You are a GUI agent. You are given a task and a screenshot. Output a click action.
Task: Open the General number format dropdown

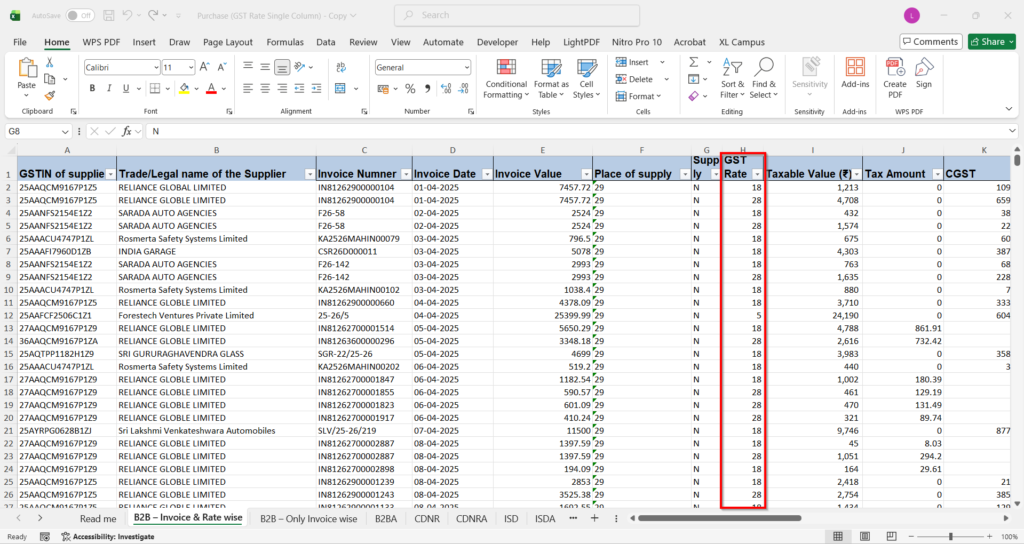coord(466,67)
